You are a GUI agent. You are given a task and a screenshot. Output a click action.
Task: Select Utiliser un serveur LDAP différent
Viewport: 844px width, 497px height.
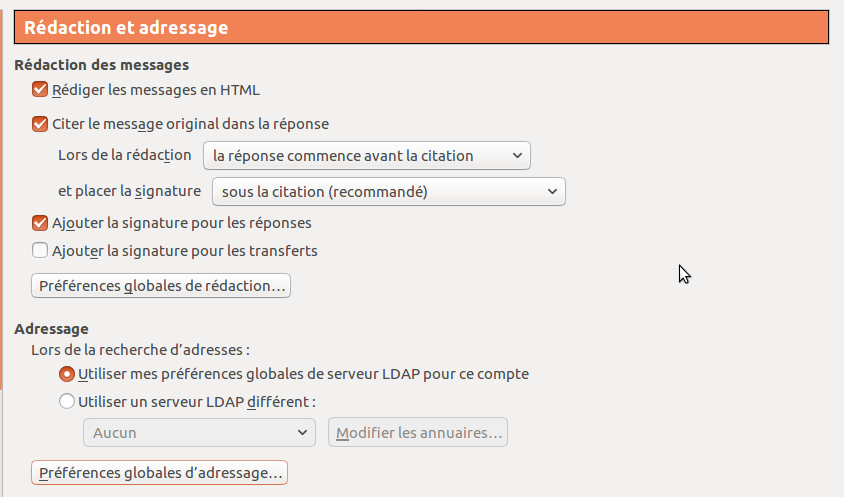[67, 402]
